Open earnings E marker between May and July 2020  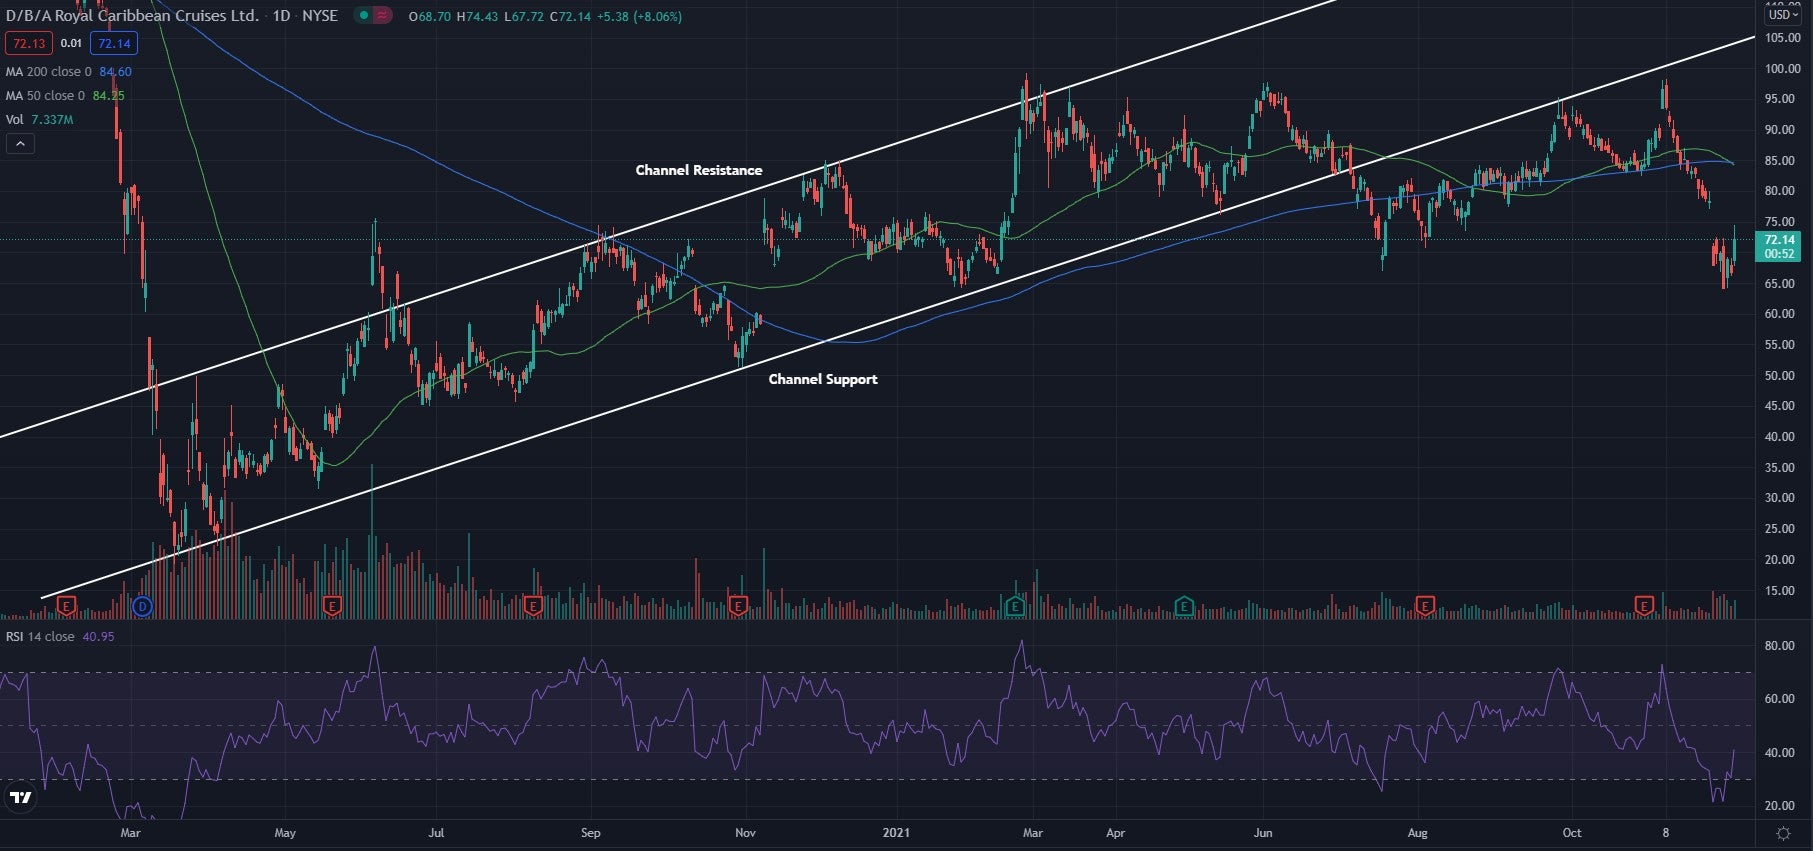click(x=333, y=606)
